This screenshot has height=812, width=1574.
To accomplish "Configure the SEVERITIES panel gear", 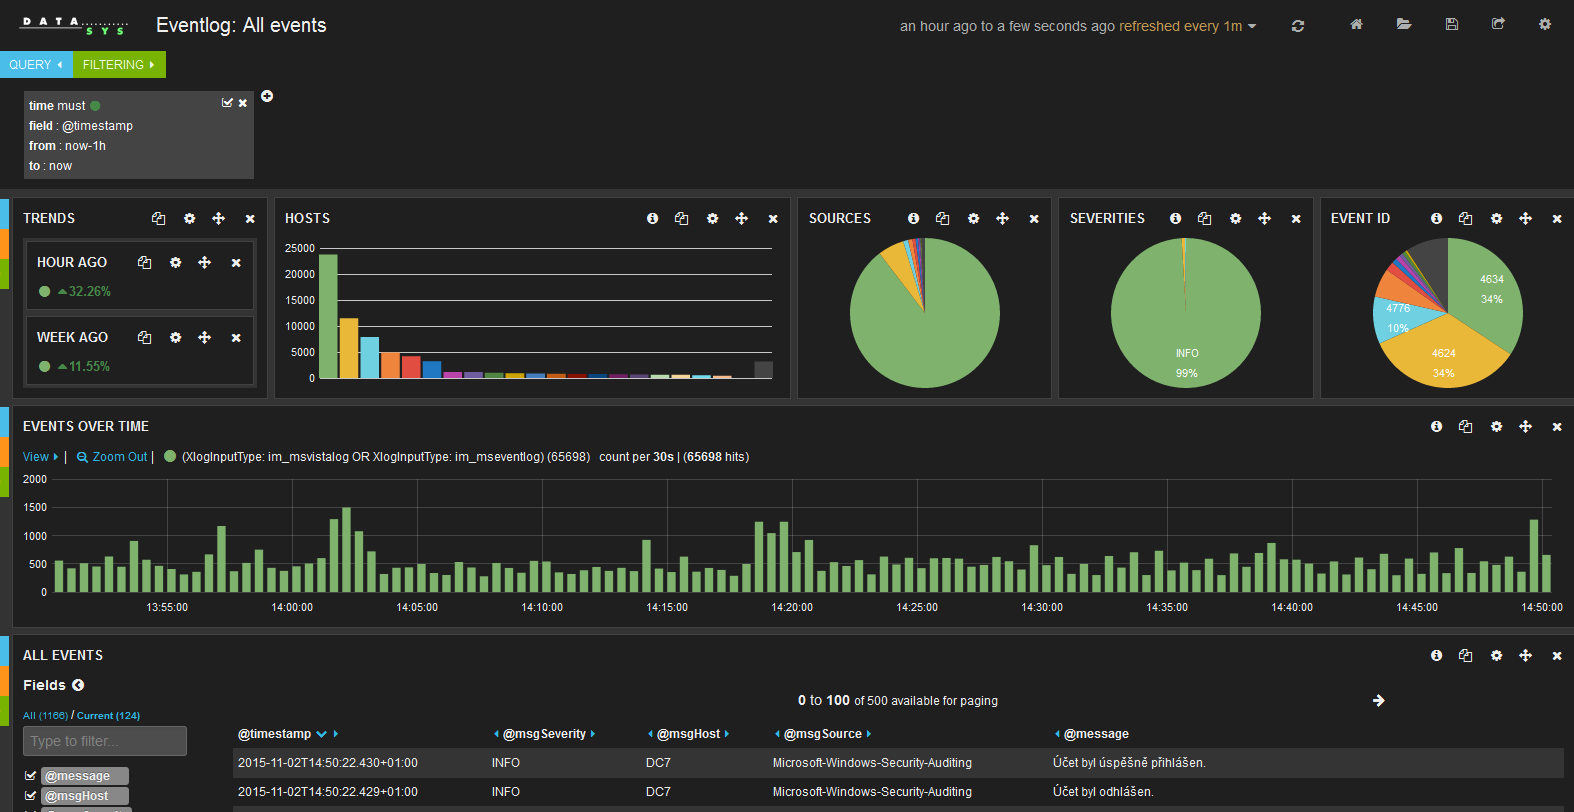I will 1235,218.
